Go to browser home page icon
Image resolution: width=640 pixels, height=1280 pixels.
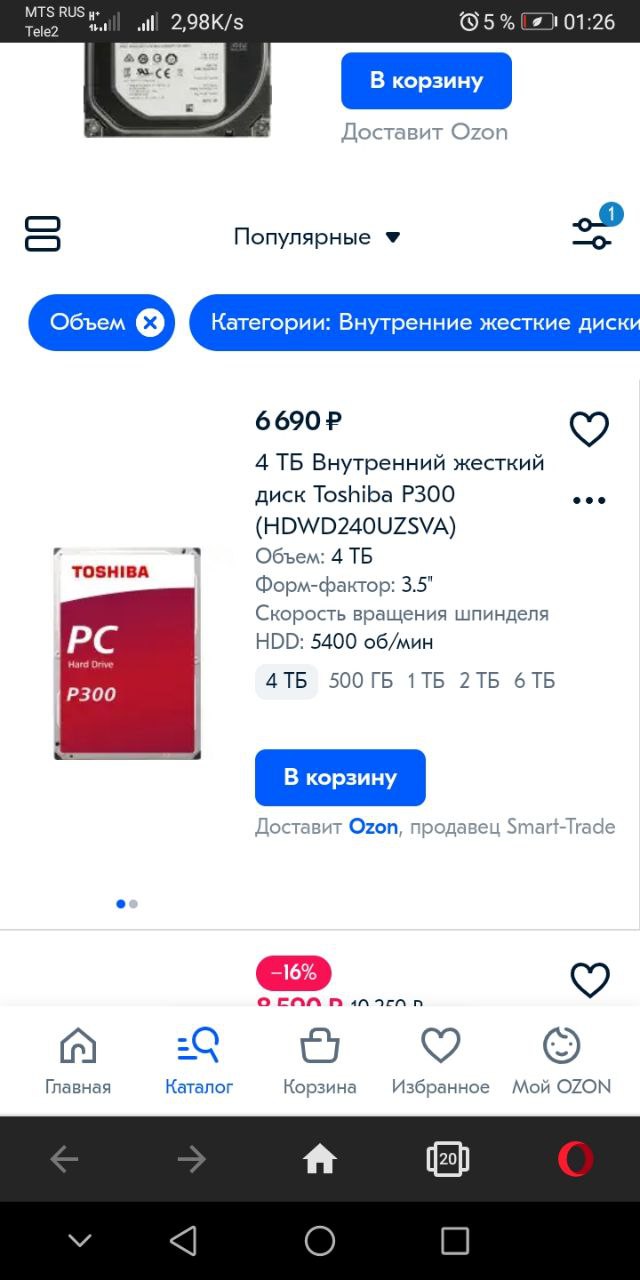pos(320,1159)
